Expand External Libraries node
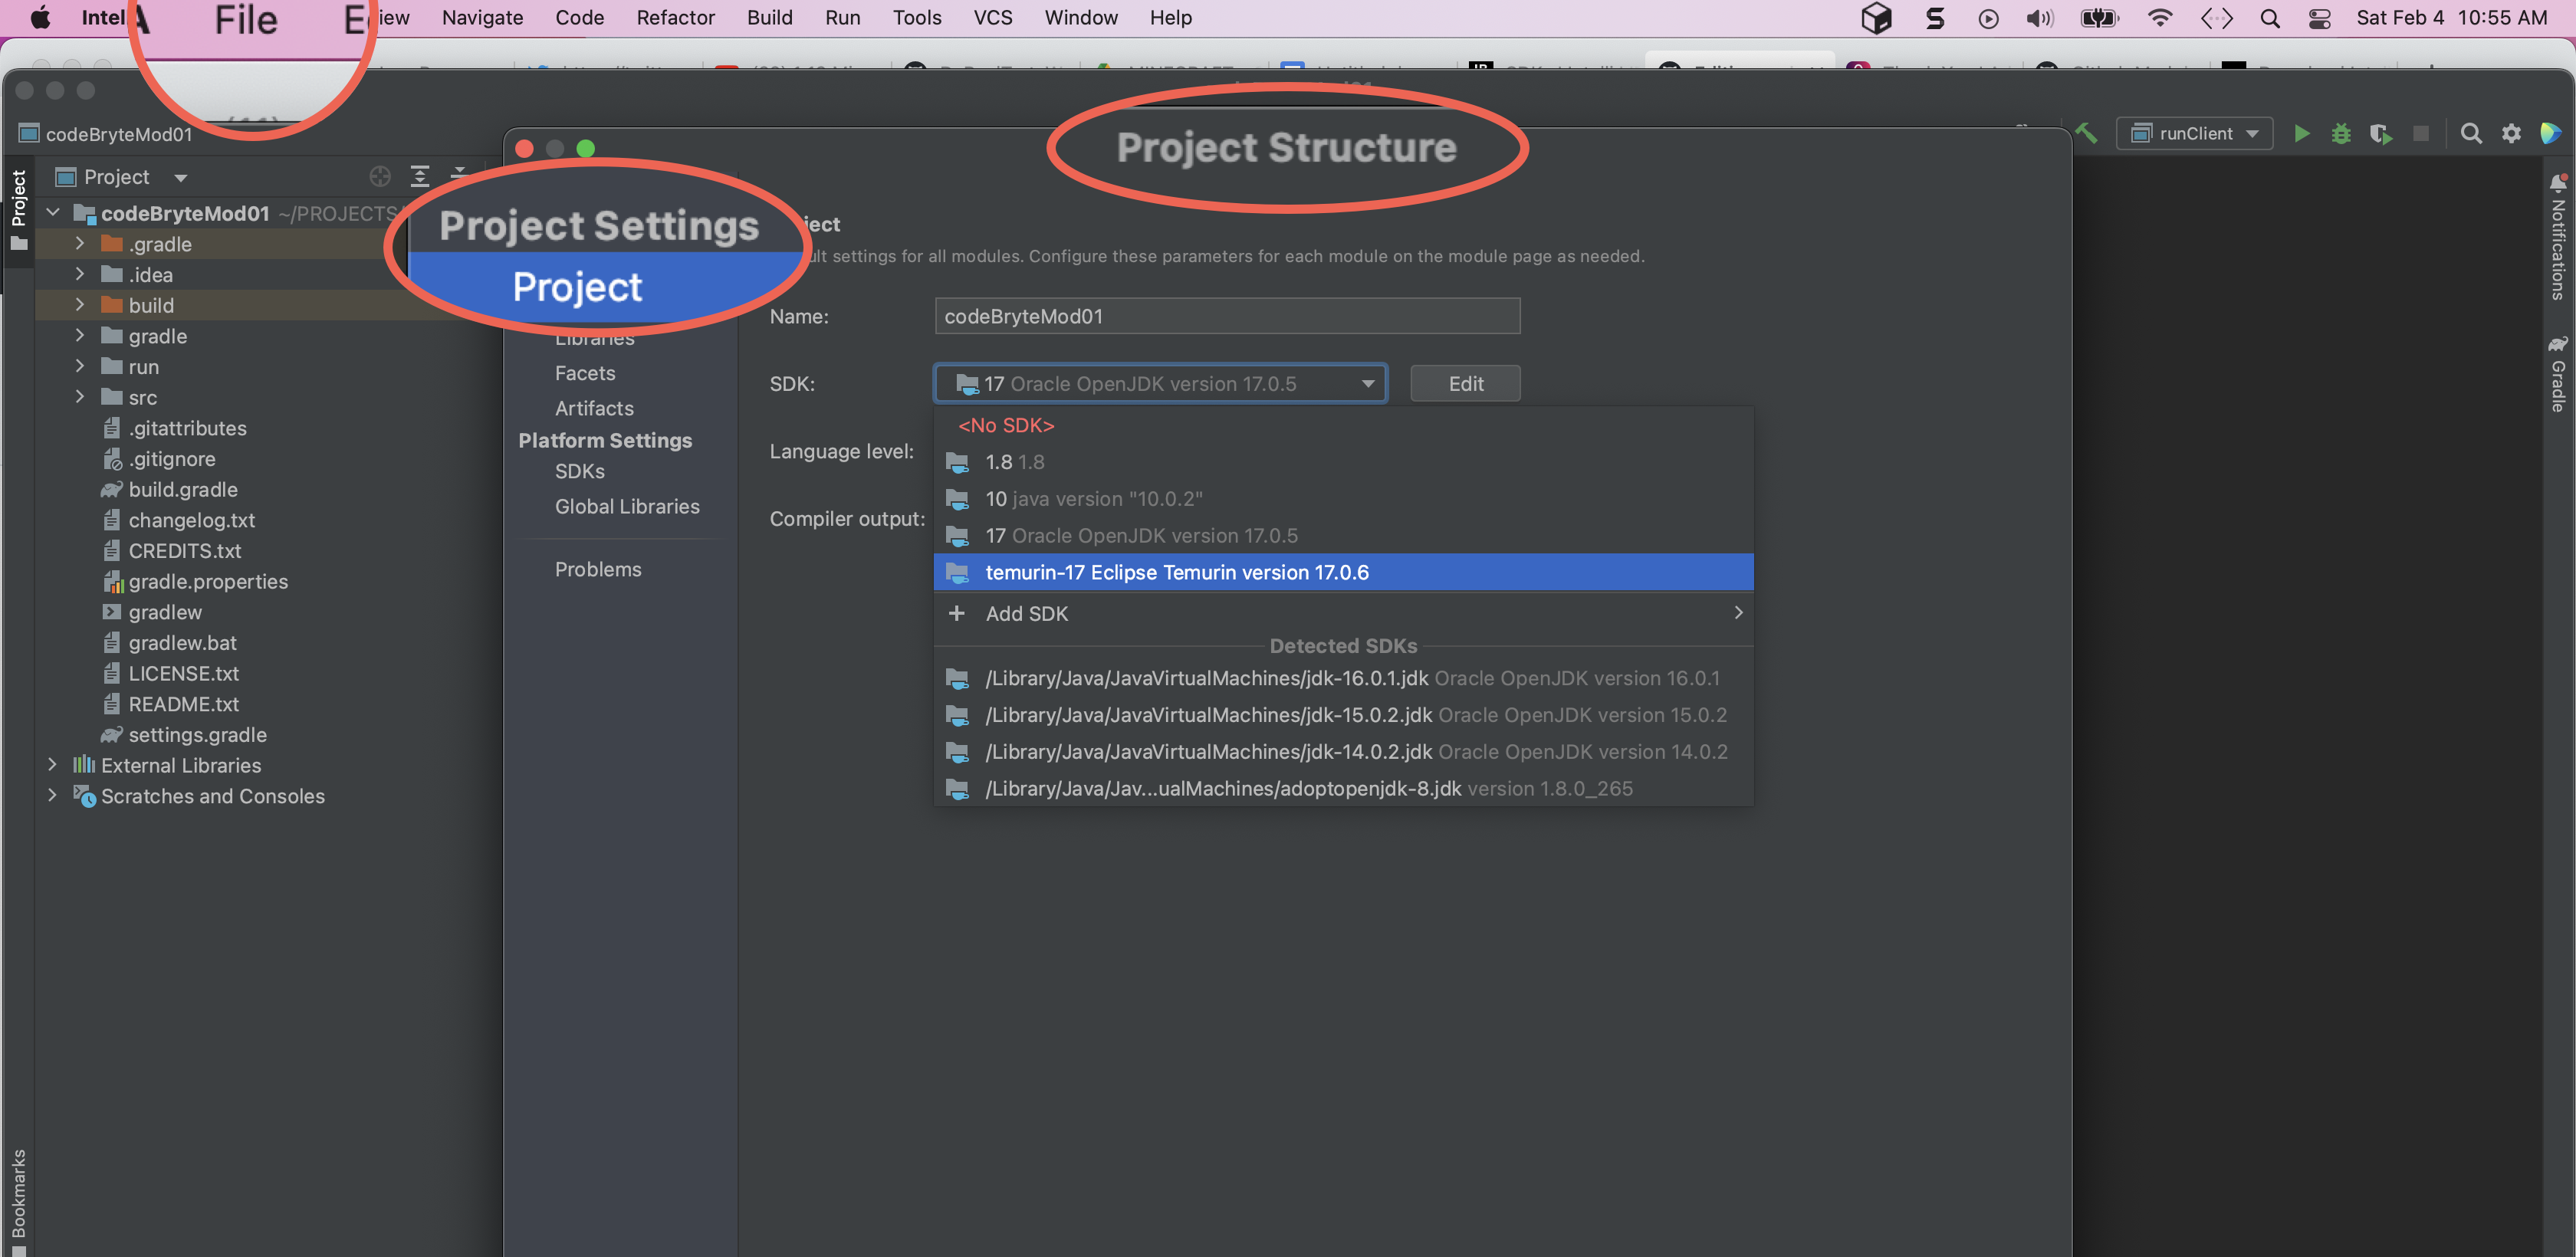 pyautogui.click(x=52, y=765)
